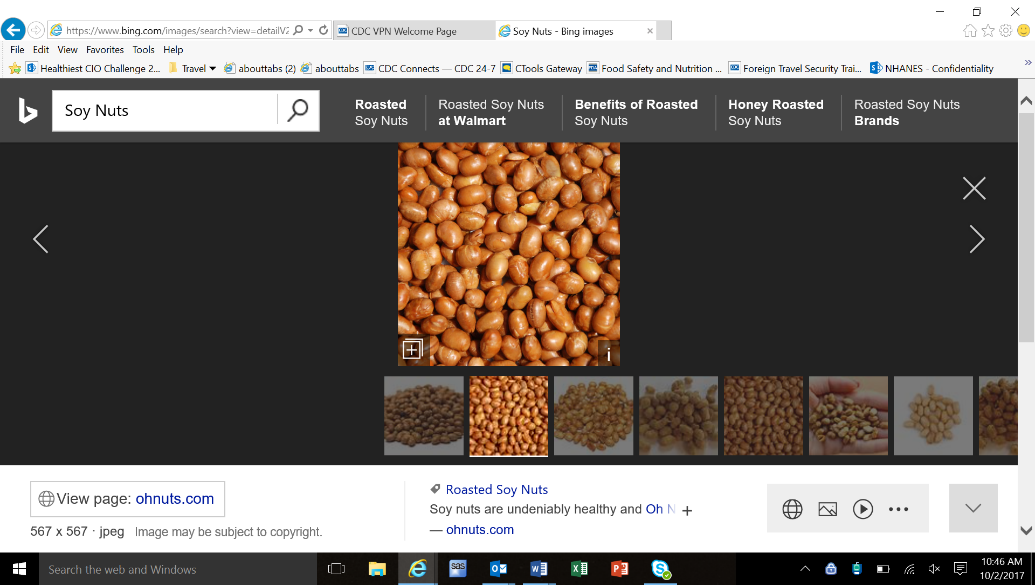
Task: Expand the Travel favorites folder dropdown
Action: point(213,69)
